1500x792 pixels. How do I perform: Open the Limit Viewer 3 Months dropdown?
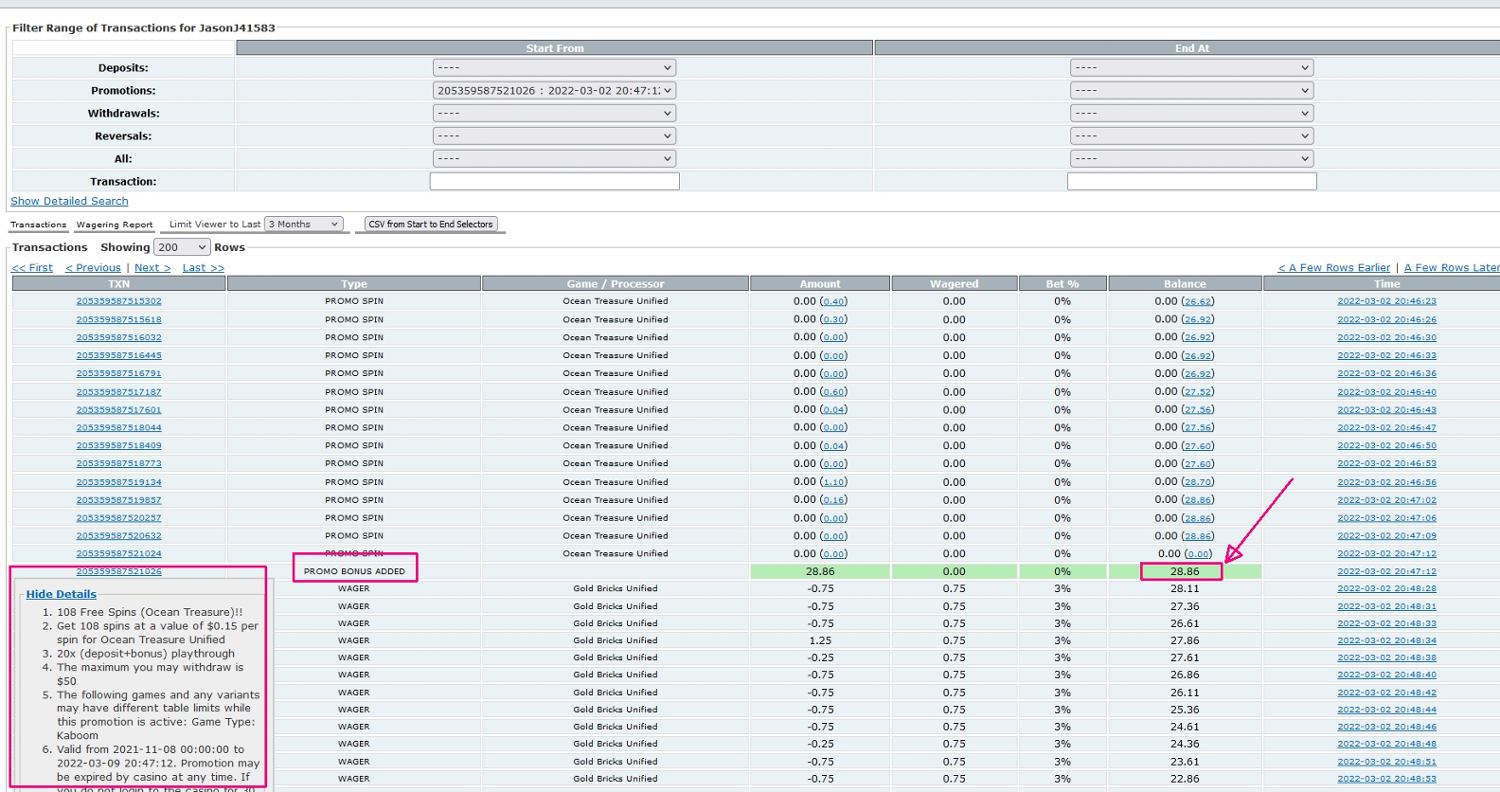(304, 224)
